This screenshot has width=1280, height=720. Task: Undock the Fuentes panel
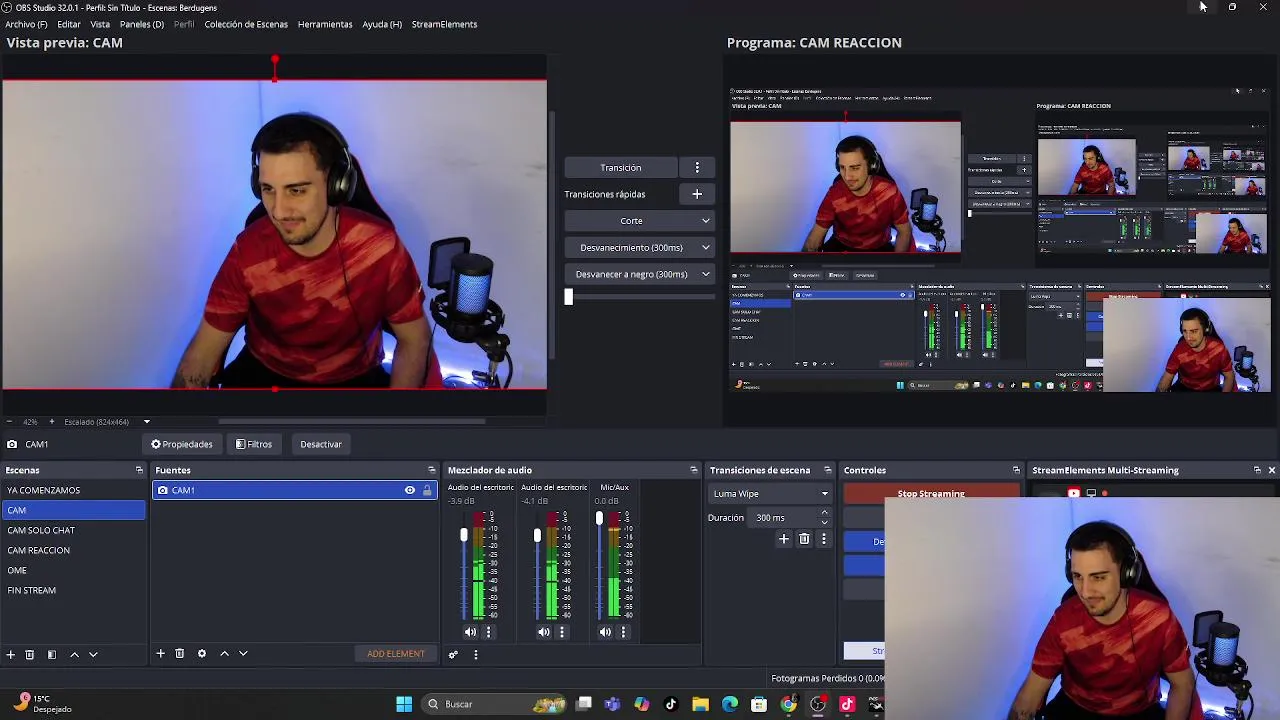tap(432, 470)
